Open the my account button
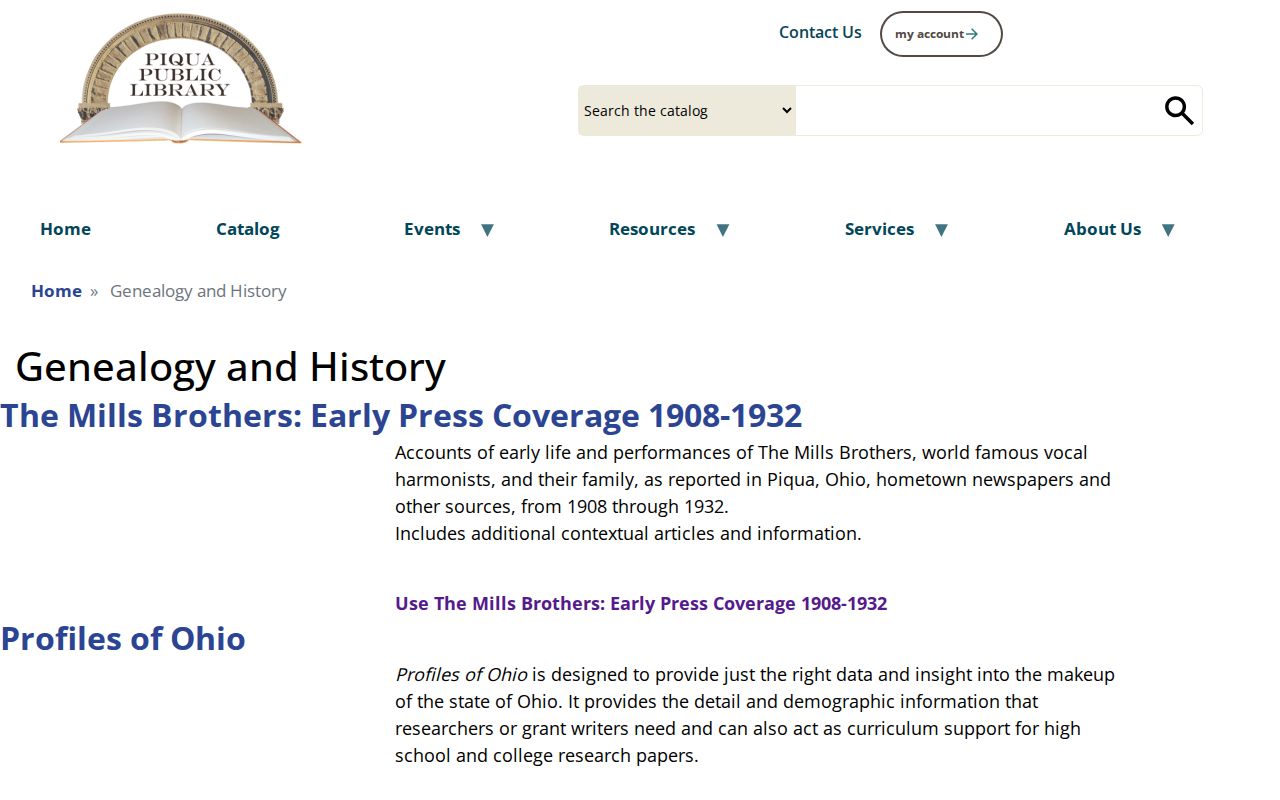 [941, 34]
